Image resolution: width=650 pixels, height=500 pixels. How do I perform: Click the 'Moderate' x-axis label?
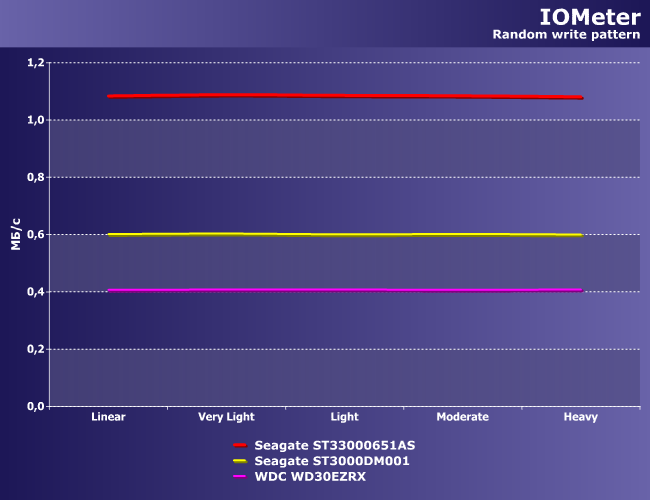click(x=463, y=417)
